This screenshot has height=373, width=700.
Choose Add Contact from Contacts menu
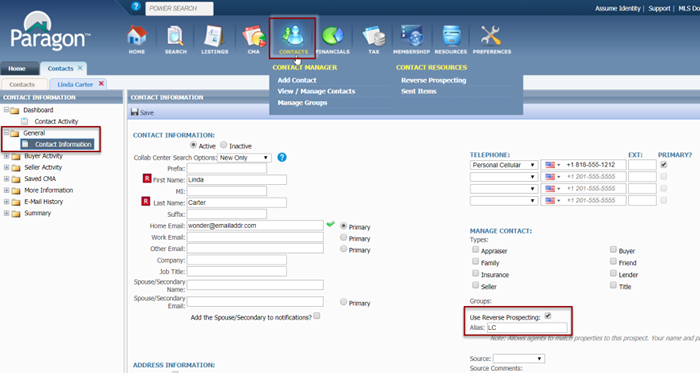click(297, 80)
